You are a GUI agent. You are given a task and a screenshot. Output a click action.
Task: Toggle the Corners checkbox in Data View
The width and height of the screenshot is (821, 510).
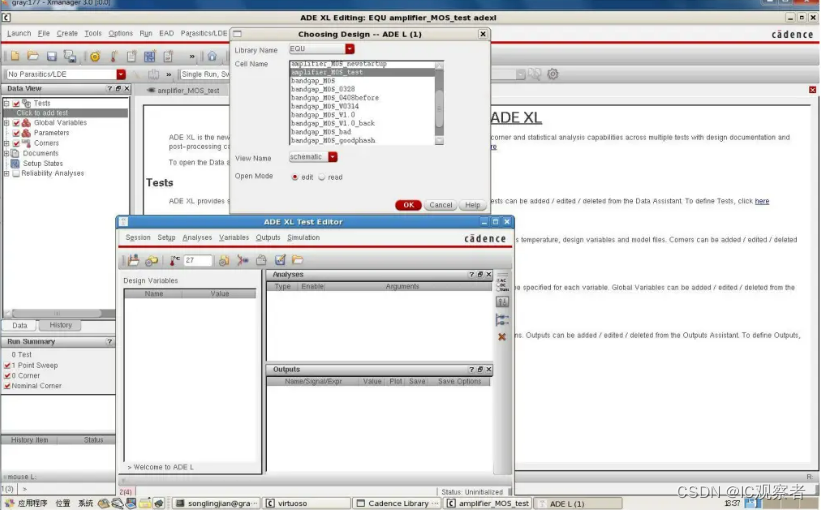16,143
